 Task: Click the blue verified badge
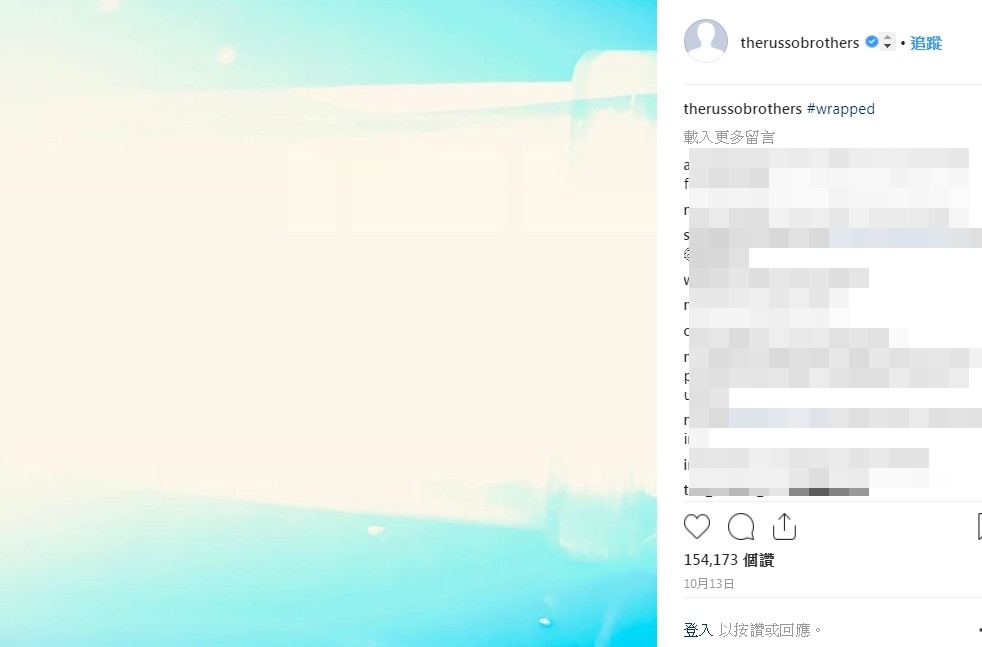coord(871,42)
